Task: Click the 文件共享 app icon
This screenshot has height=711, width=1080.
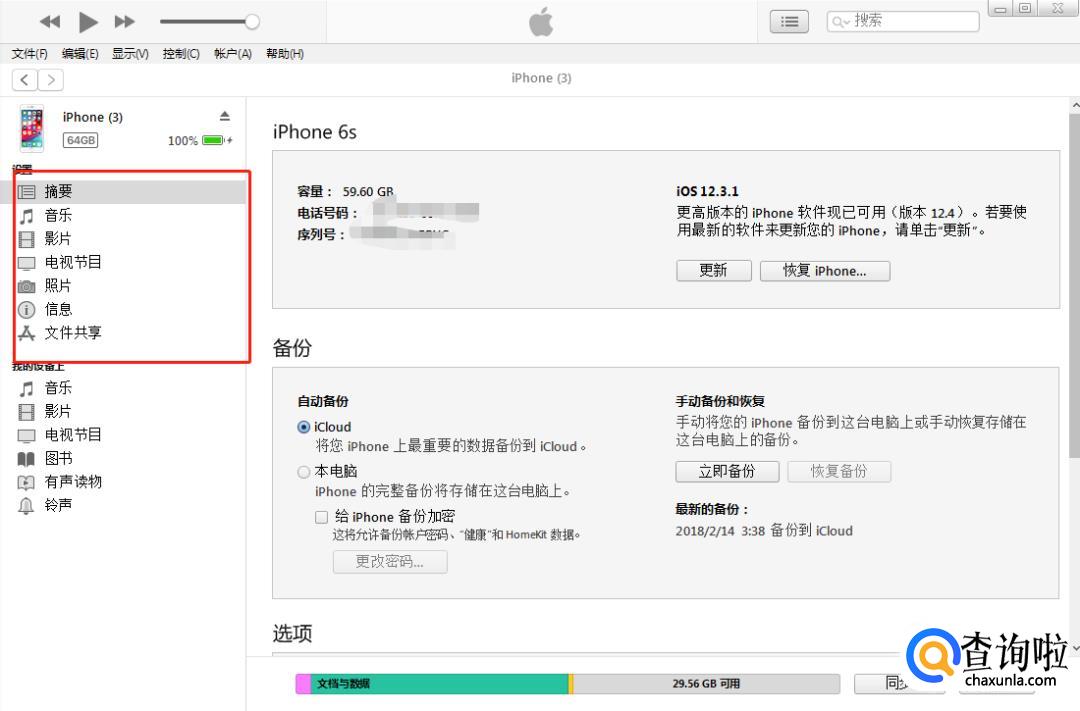Action: (26, 333)
